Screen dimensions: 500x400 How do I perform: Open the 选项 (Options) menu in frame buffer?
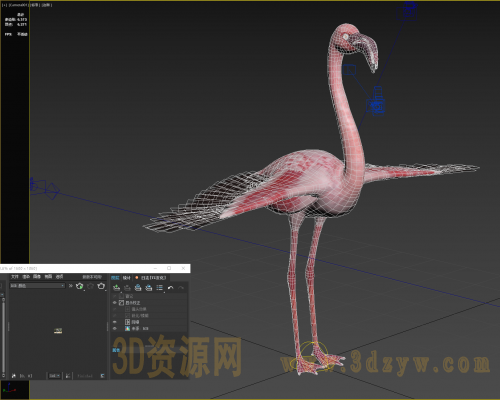coord(59,277)
